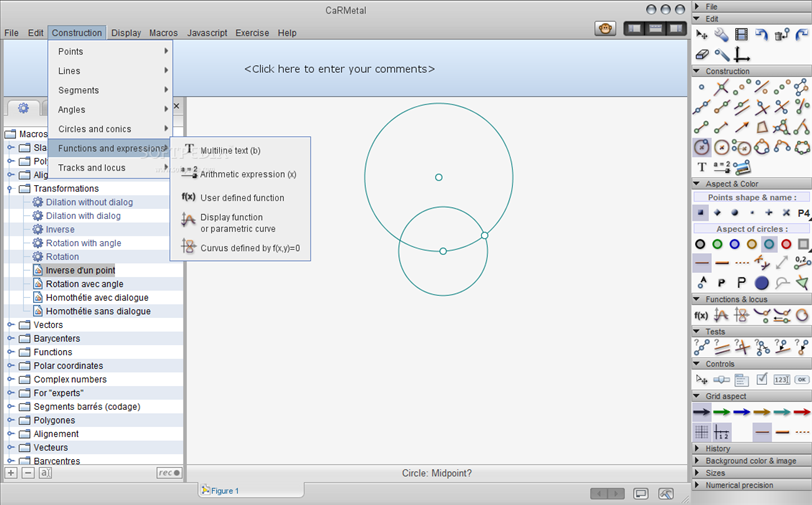Click the center point of the large circle
812x505 pixels.
point(439,177)
